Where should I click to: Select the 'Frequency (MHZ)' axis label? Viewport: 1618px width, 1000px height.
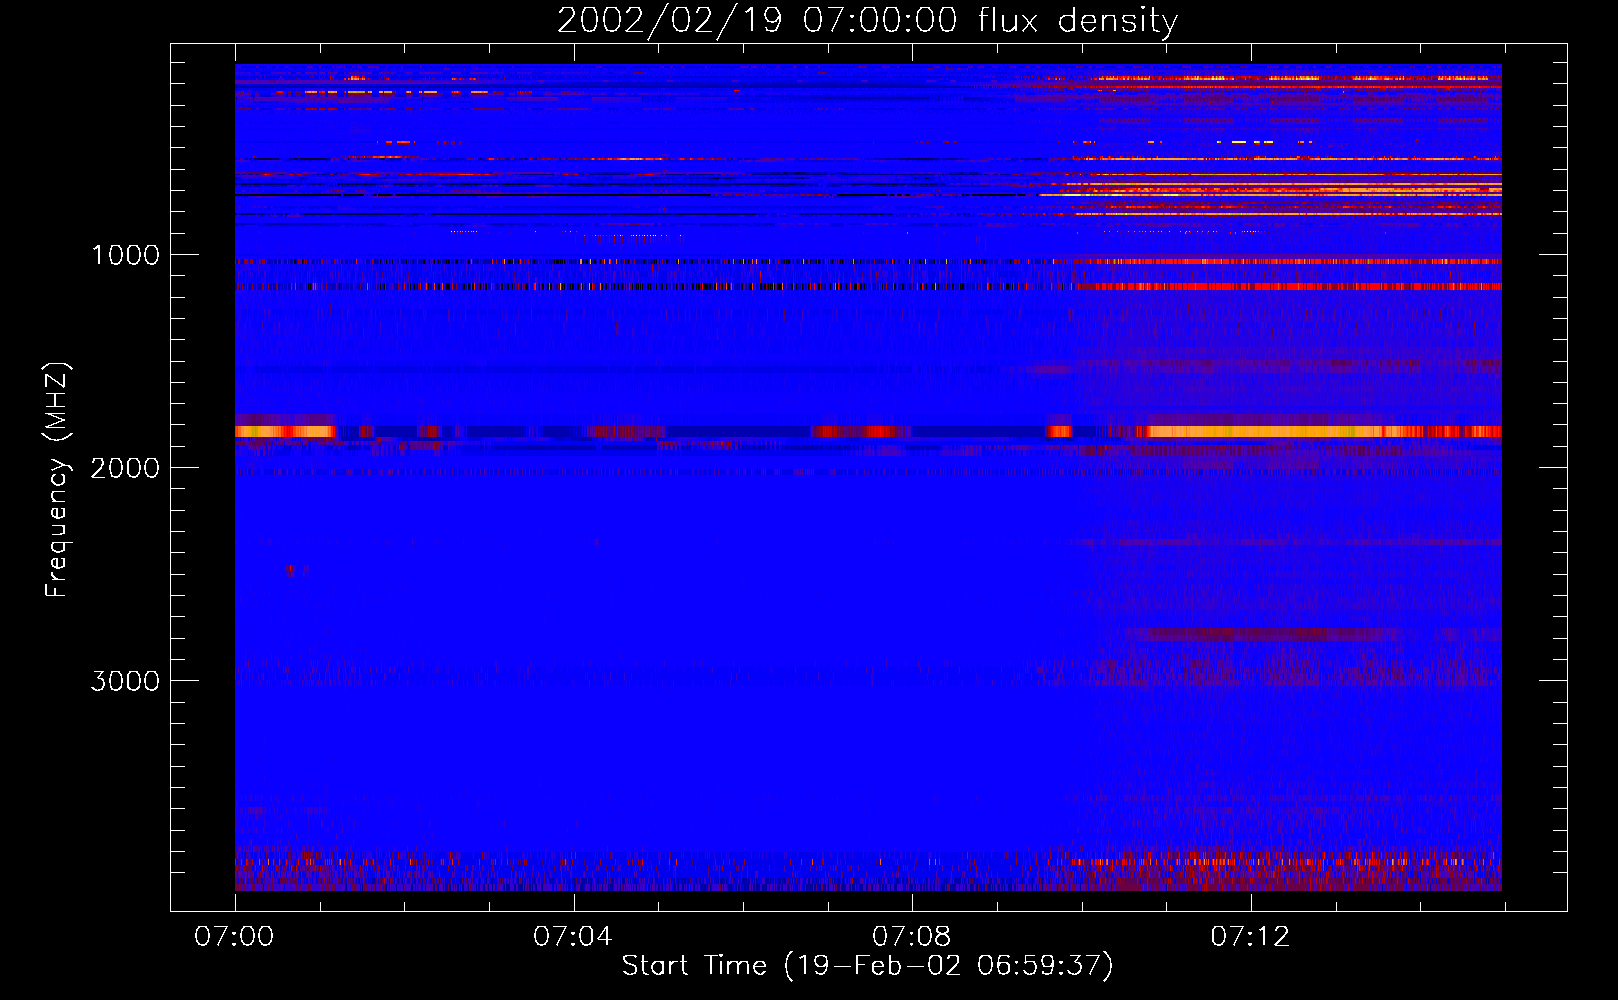tap(57, 480)
